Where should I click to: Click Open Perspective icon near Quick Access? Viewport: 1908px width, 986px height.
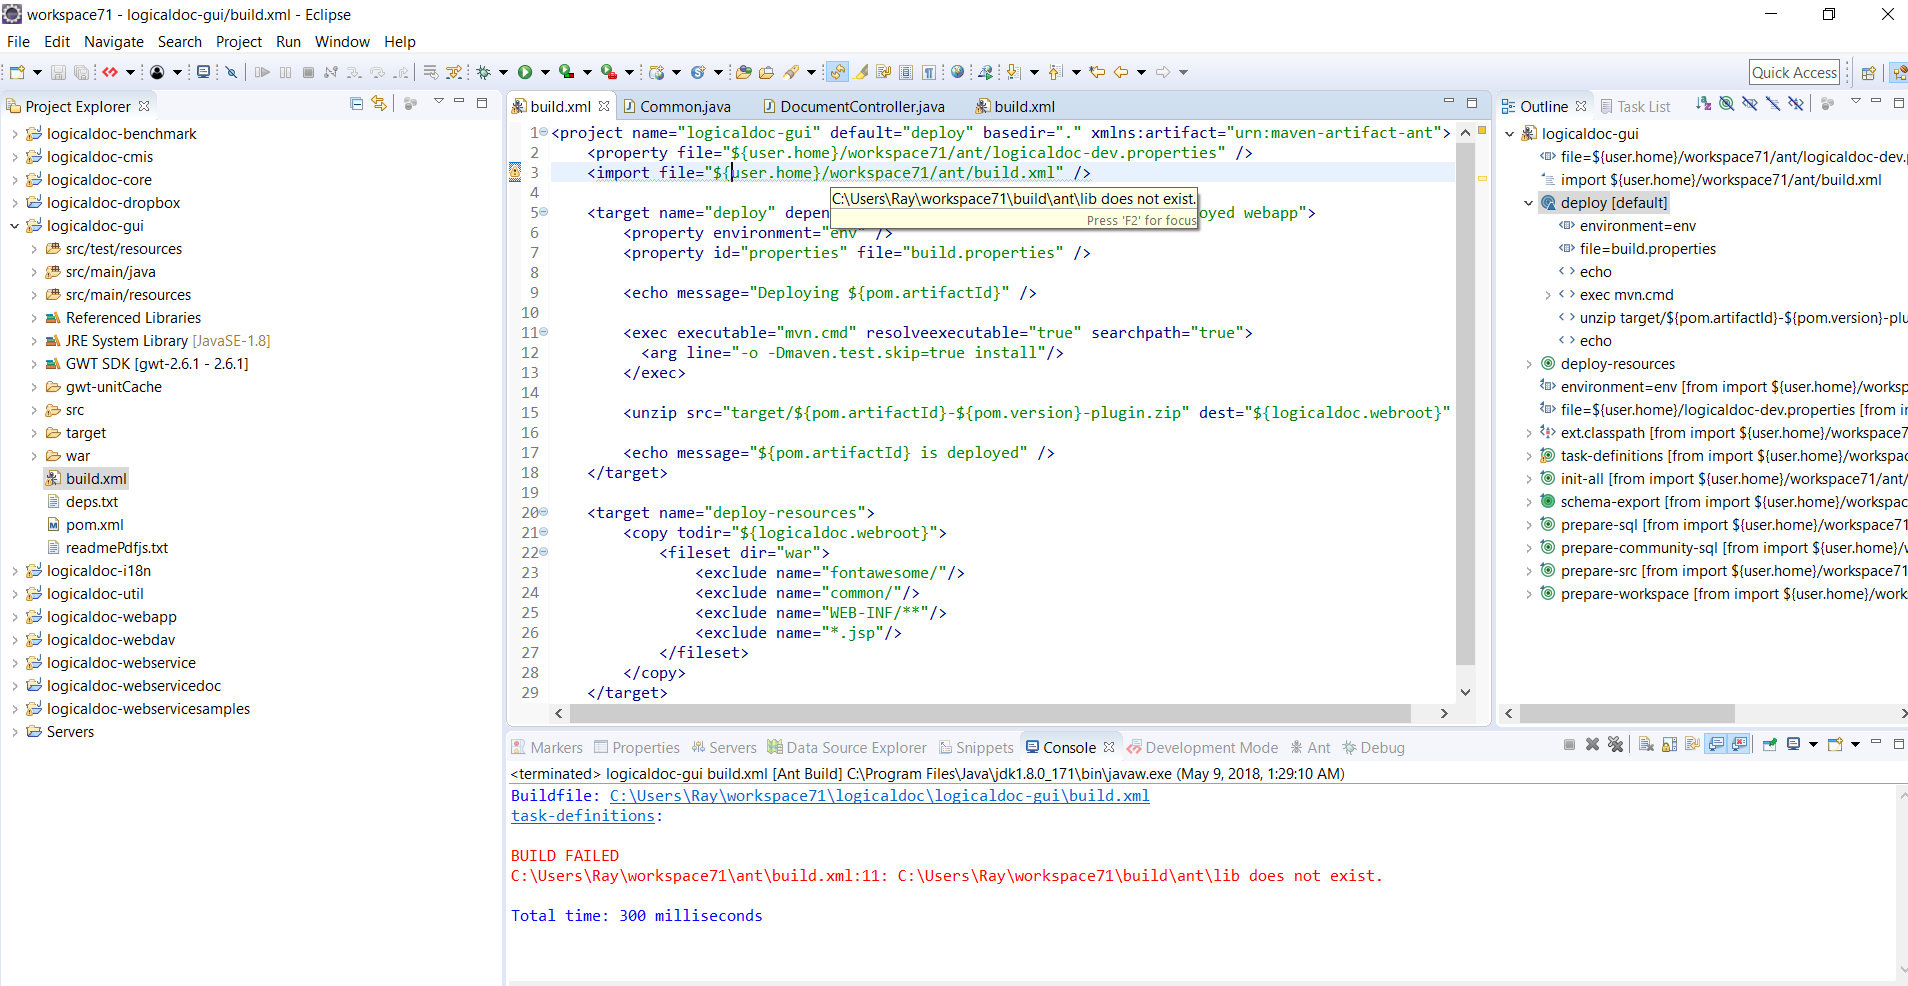click(x=1868, y=72)
